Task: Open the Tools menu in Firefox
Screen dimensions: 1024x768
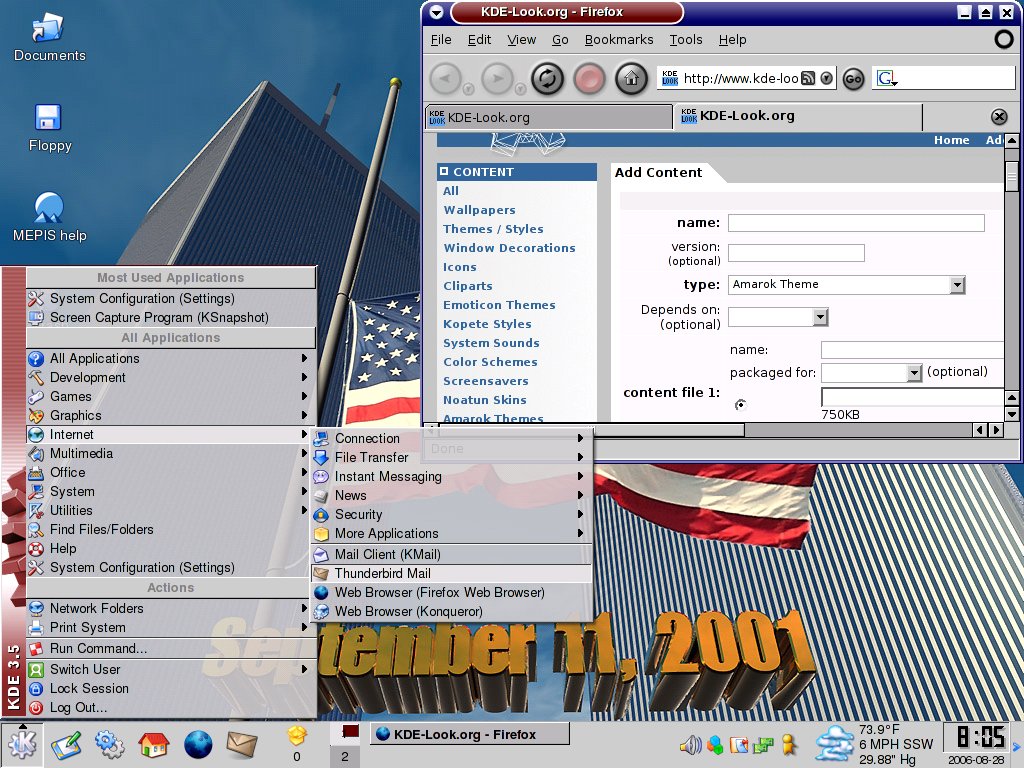Action: pos(686,40)
